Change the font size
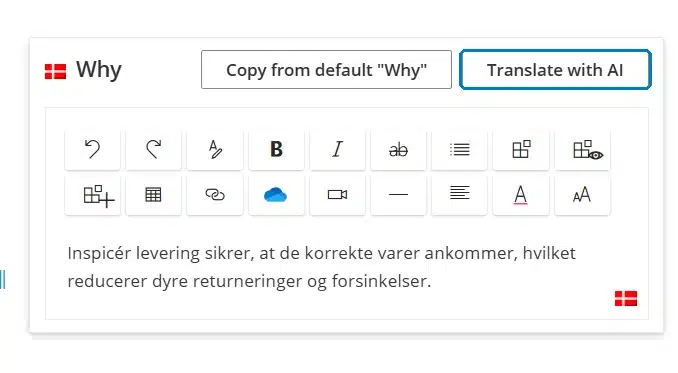The width and height of the screenshot is (678, 373). [582, 195]
